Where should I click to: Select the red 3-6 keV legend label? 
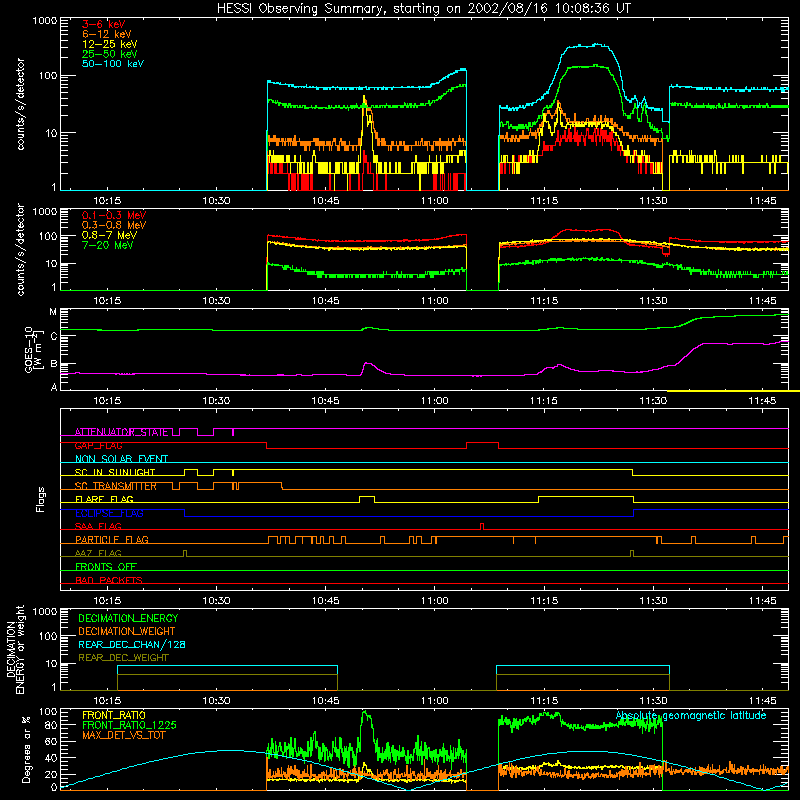[104, 24]
